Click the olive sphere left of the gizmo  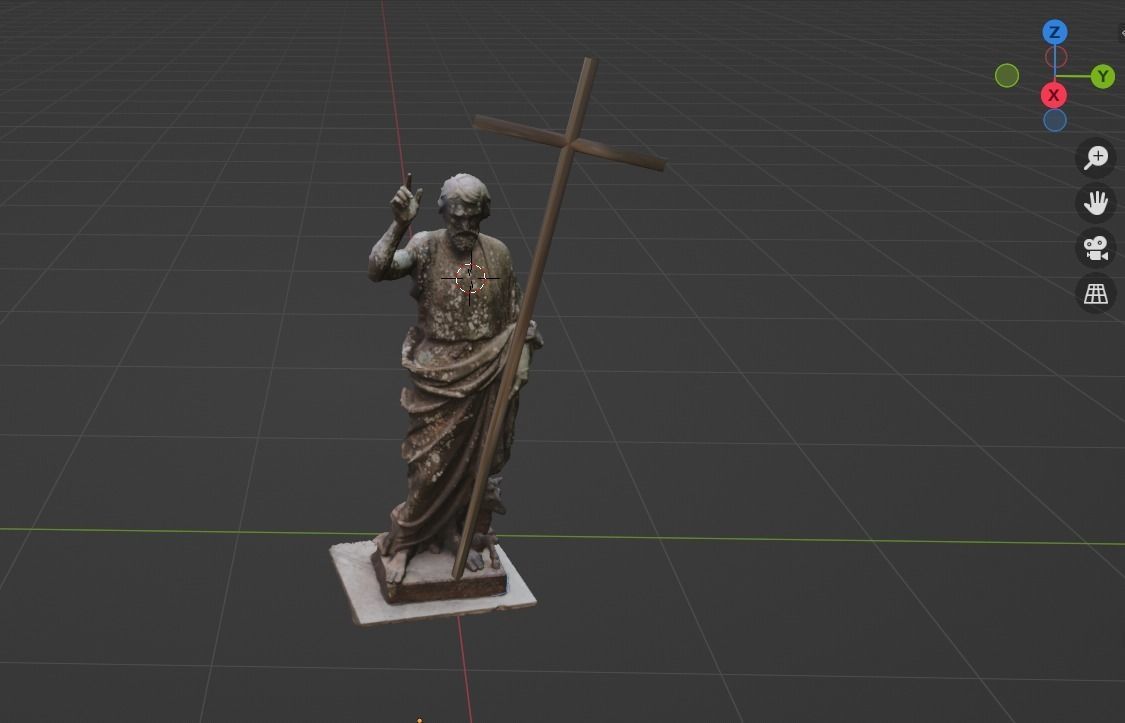coord(1007,75)
